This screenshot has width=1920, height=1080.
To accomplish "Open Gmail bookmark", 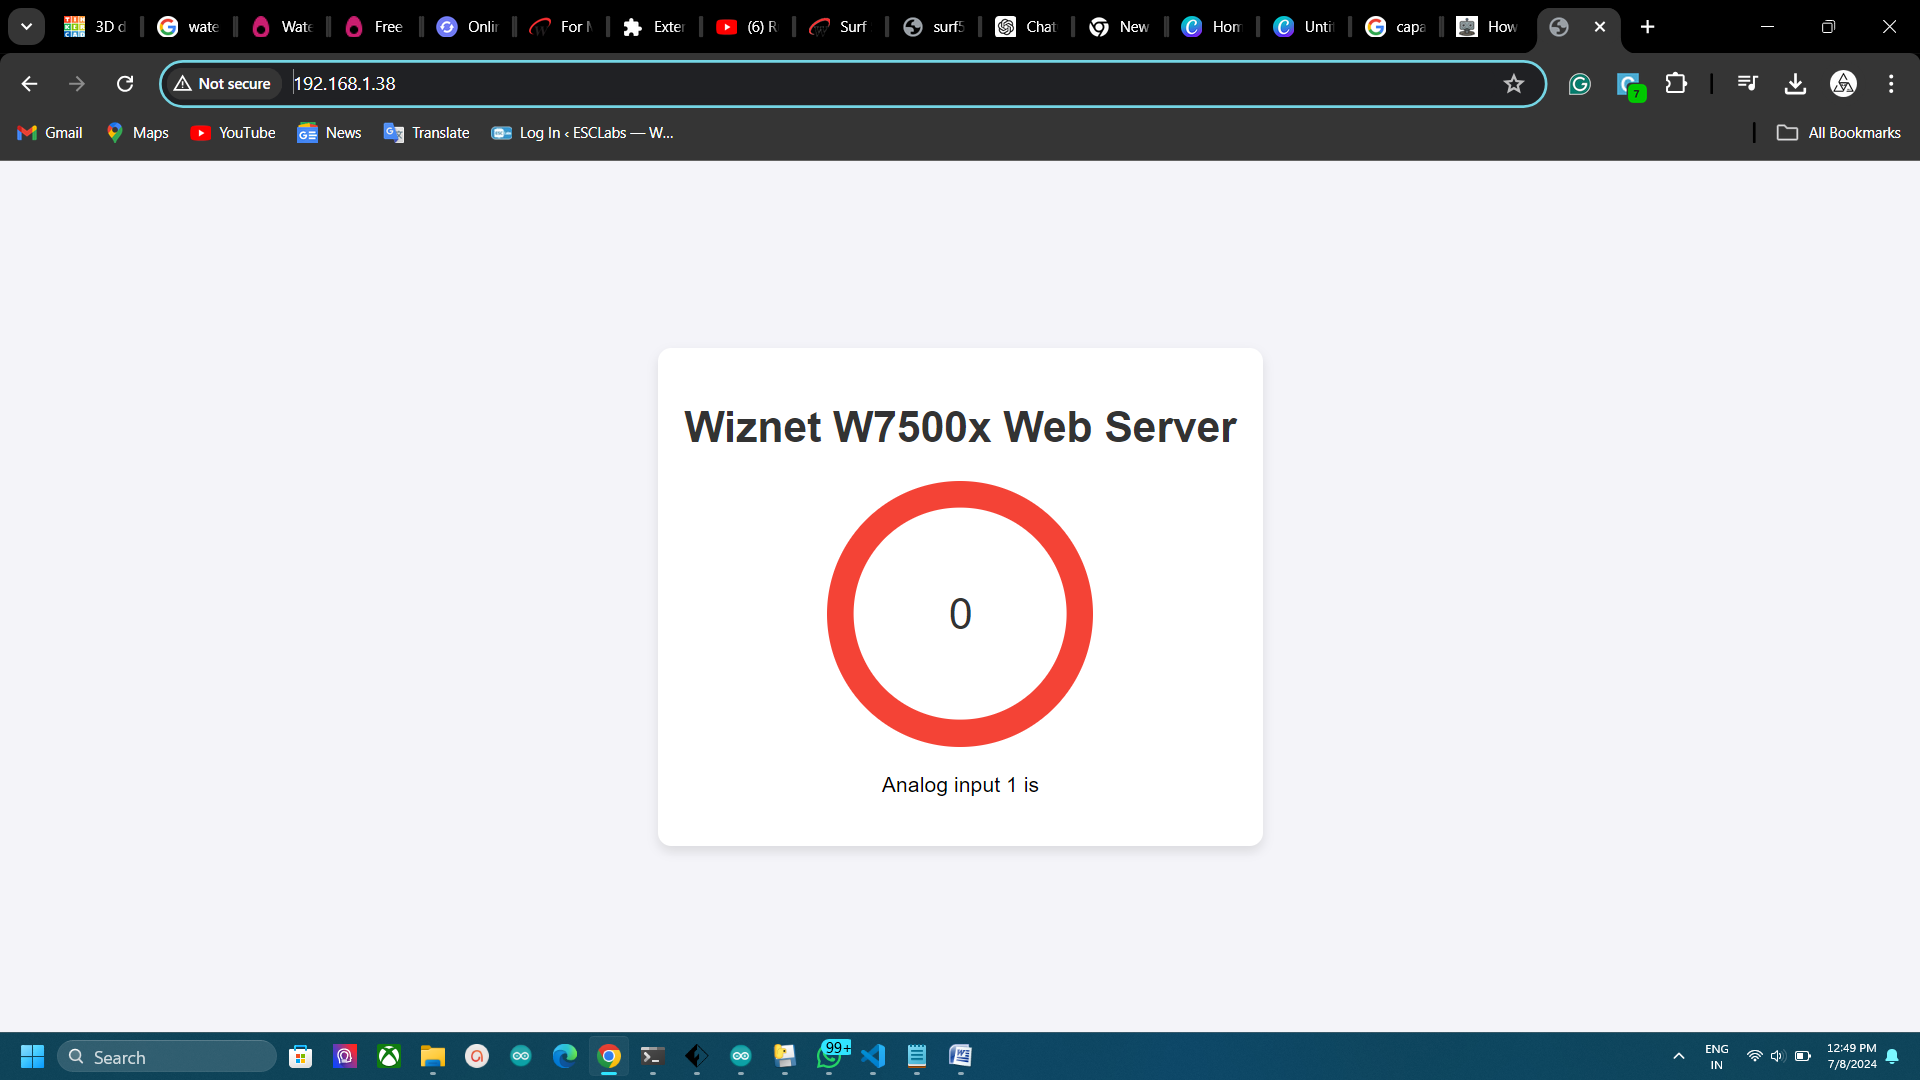I will click(50, 133).
